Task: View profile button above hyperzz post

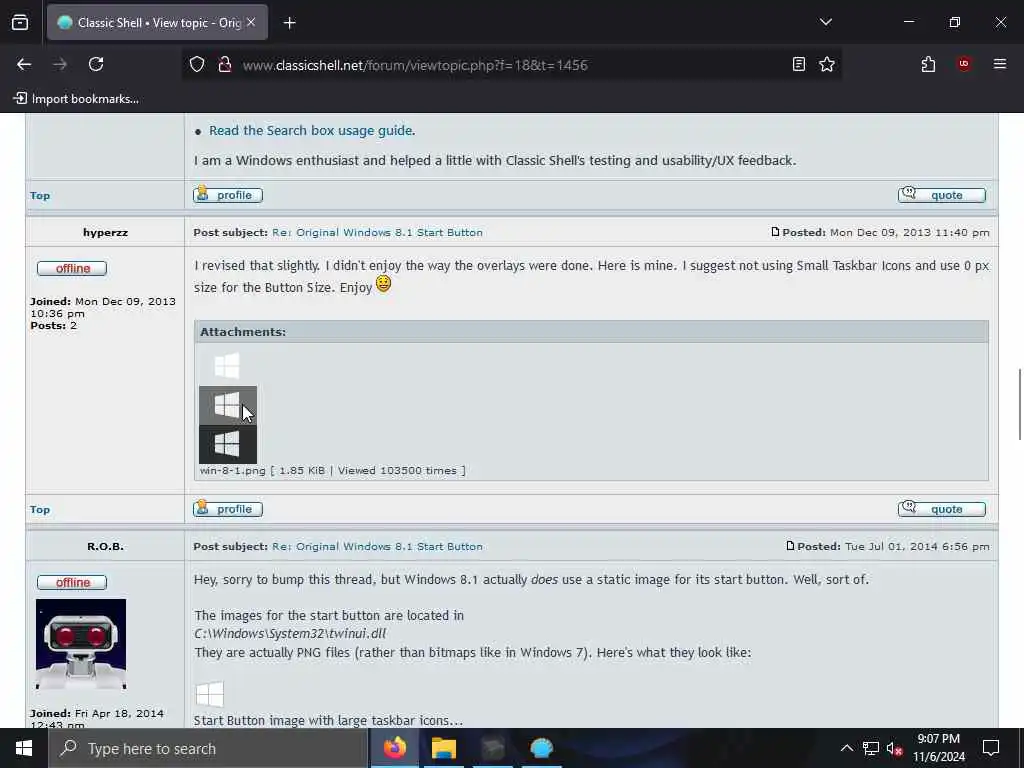Action: tap(228, 195)
